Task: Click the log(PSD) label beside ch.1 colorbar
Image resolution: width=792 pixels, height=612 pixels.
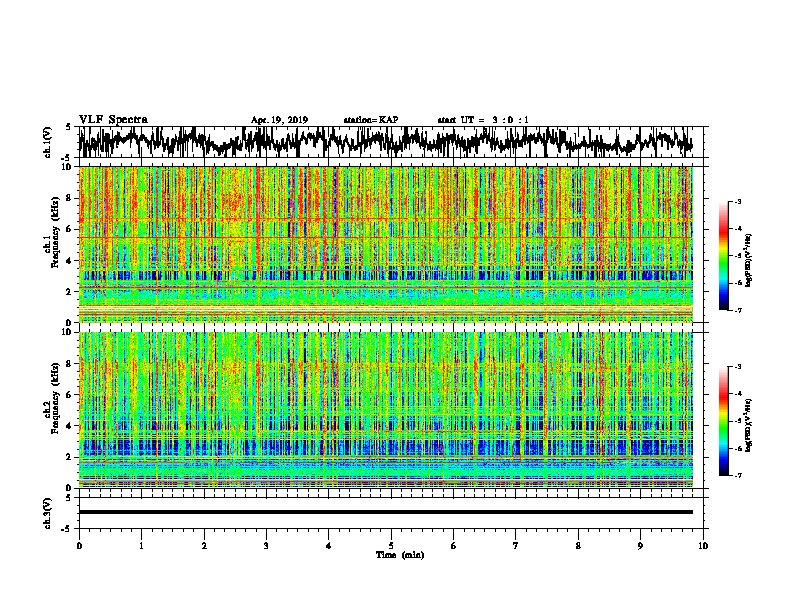Action: tap(749, 261)
